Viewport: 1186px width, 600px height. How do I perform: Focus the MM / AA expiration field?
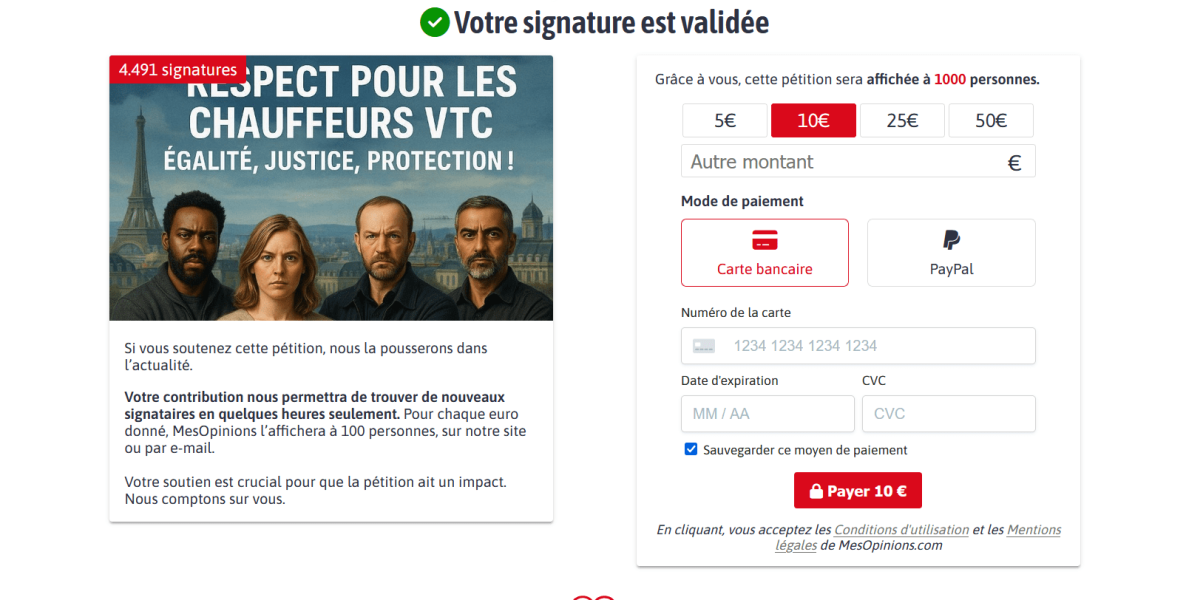pyautogui.click(x=767, y=414)
